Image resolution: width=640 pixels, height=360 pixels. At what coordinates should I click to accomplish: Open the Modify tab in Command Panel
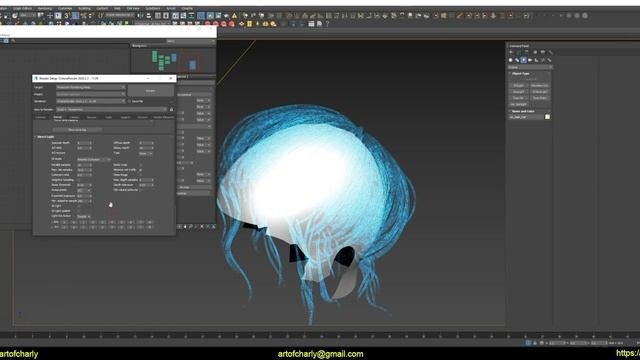click(x=518, y=52)
